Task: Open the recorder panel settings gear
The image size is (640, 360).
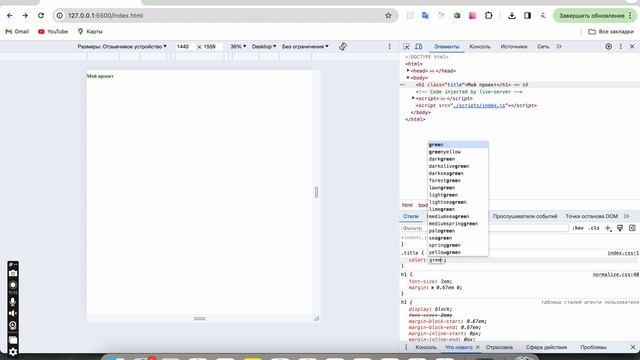Action: (x=13, y=352)
